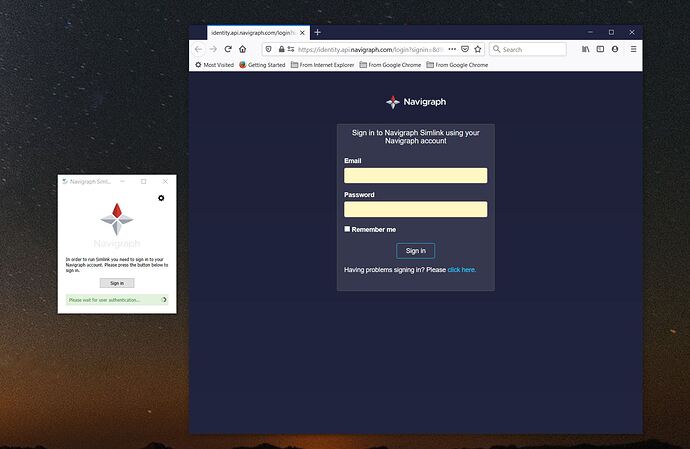
Task: Select the identity.api.navigraph.com login tab
Action: (x=258, y=33)
